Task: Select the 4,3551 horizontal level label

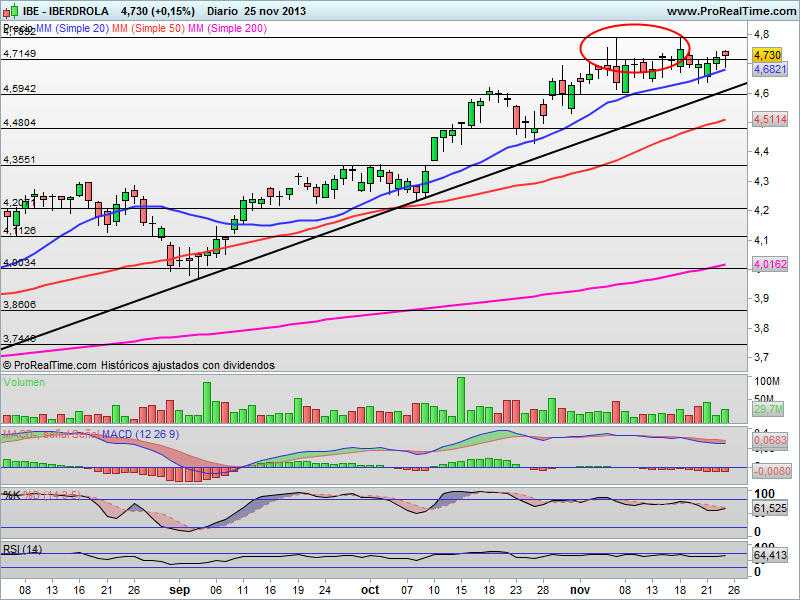Action: tap(19, 160)
